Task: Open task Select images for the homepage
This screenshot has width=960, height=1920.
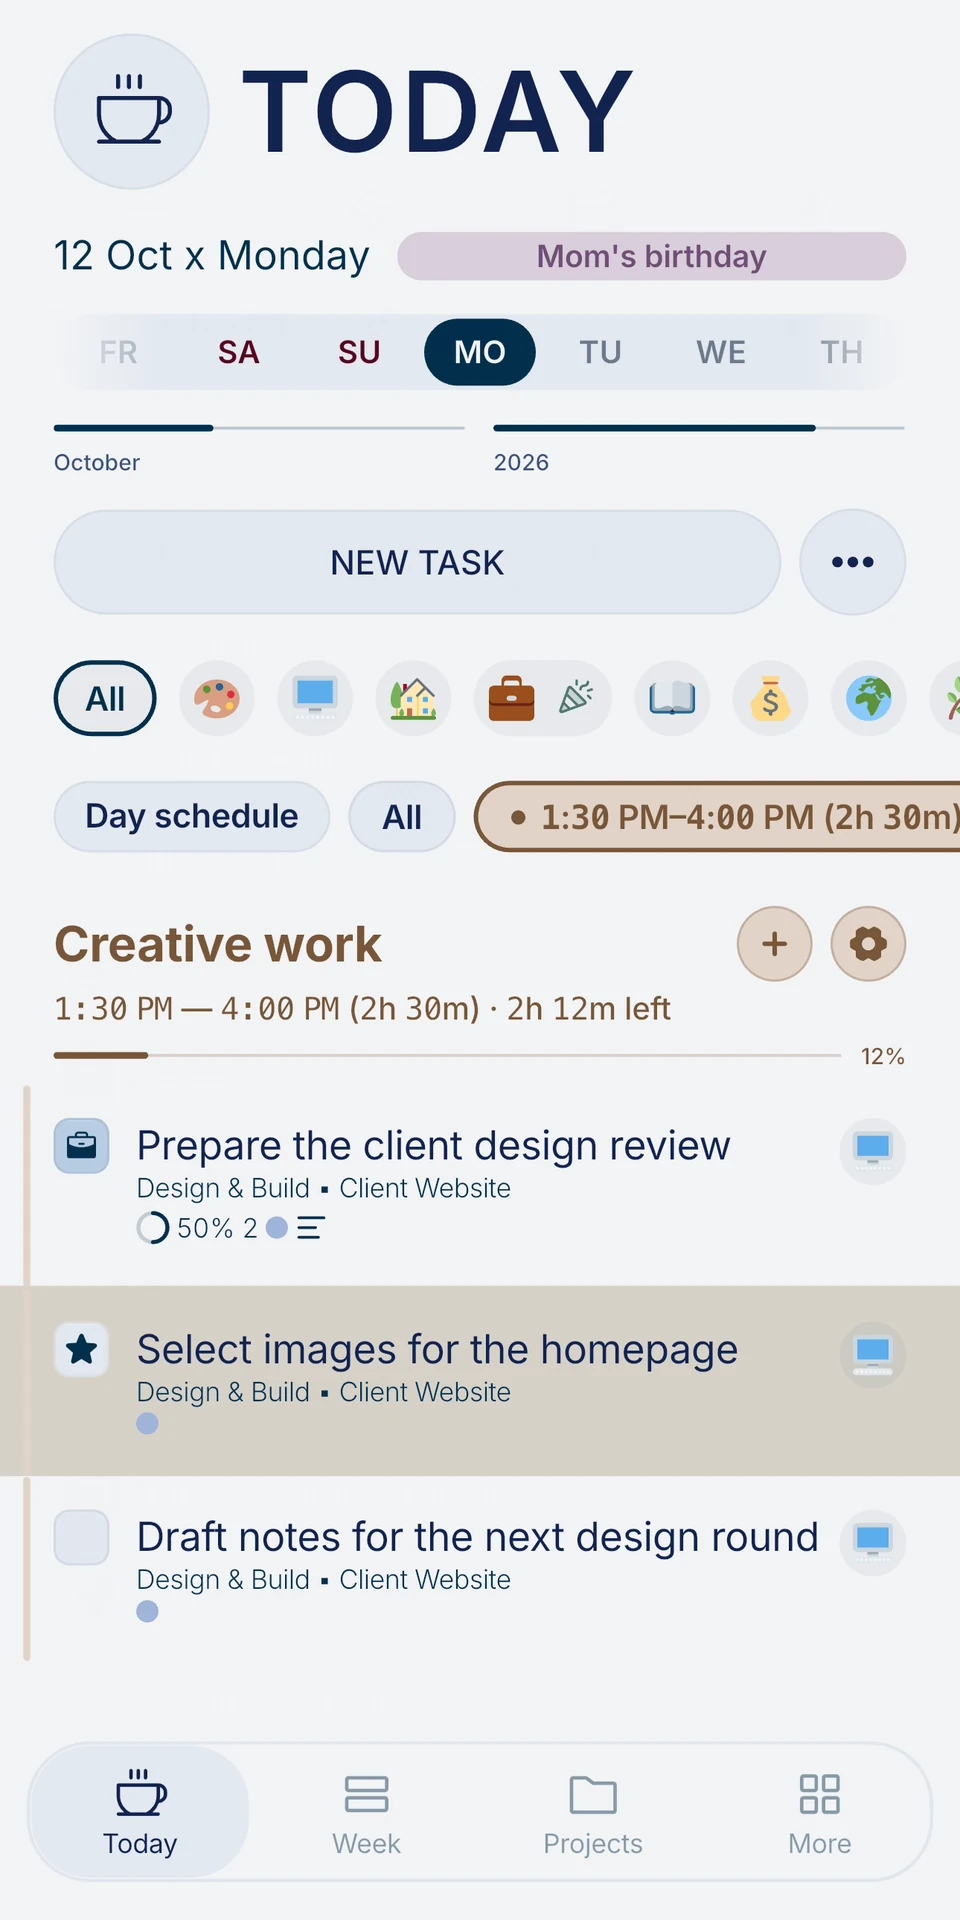Action: click(437, 1349)
